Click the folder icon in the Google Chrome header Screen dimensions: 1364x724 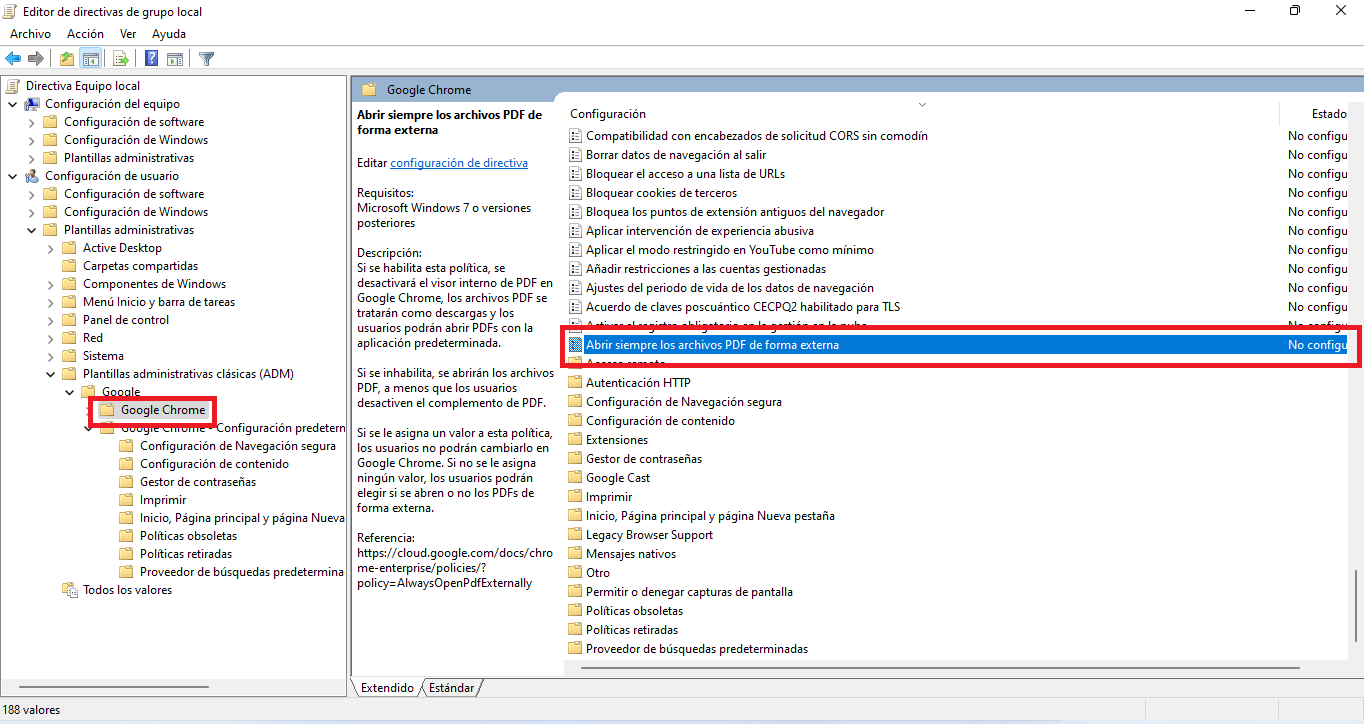[369, 90]
